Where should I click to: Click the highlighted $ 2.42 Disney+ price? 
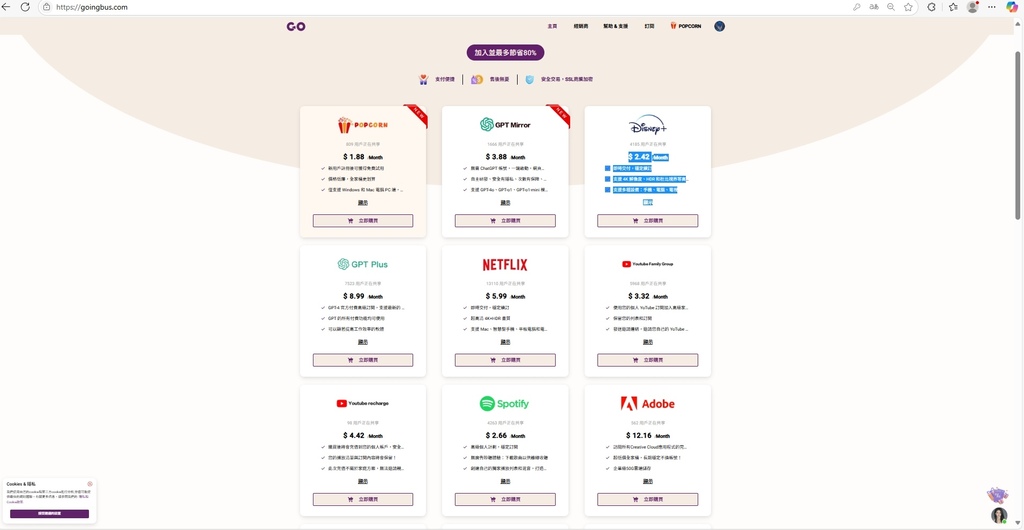[639, 157]
